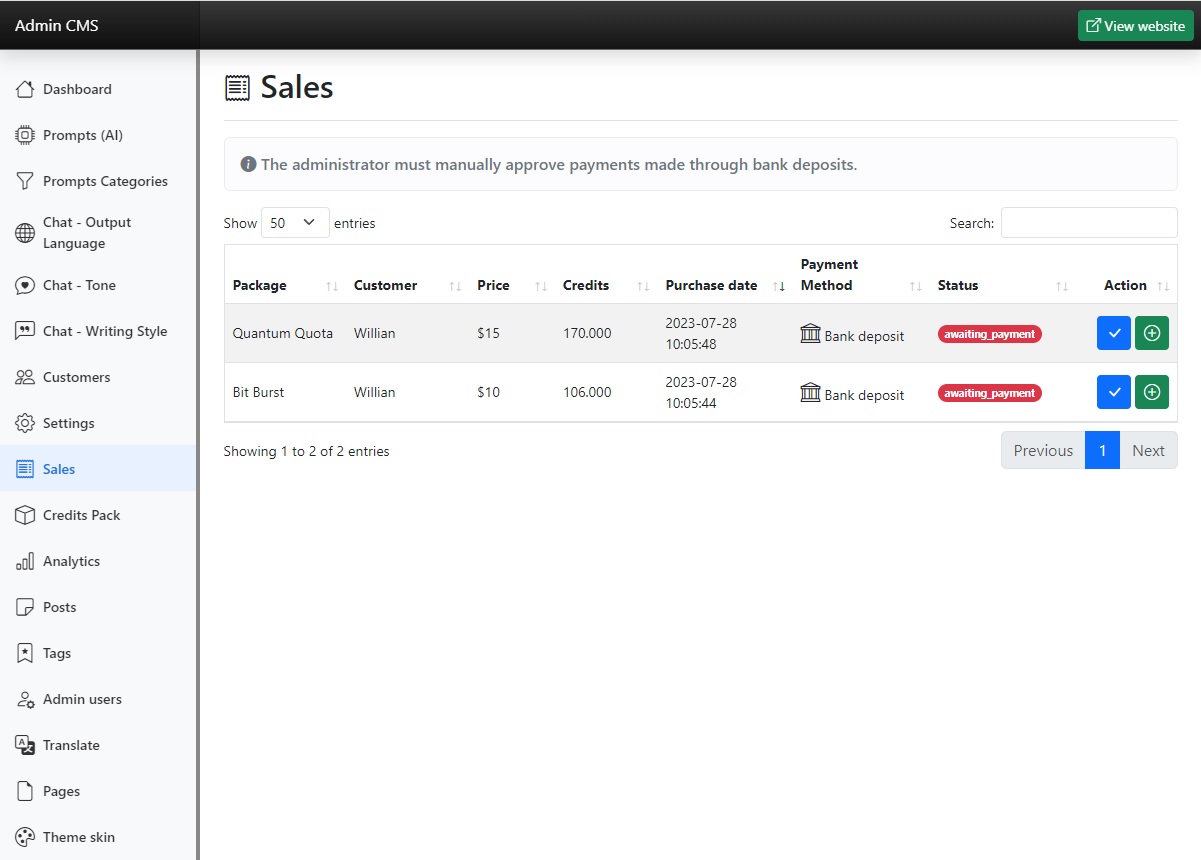Approve payment for Bit Burst sale
Image resolution: width=1201 pixels, height=860 pixels.
1113,392
